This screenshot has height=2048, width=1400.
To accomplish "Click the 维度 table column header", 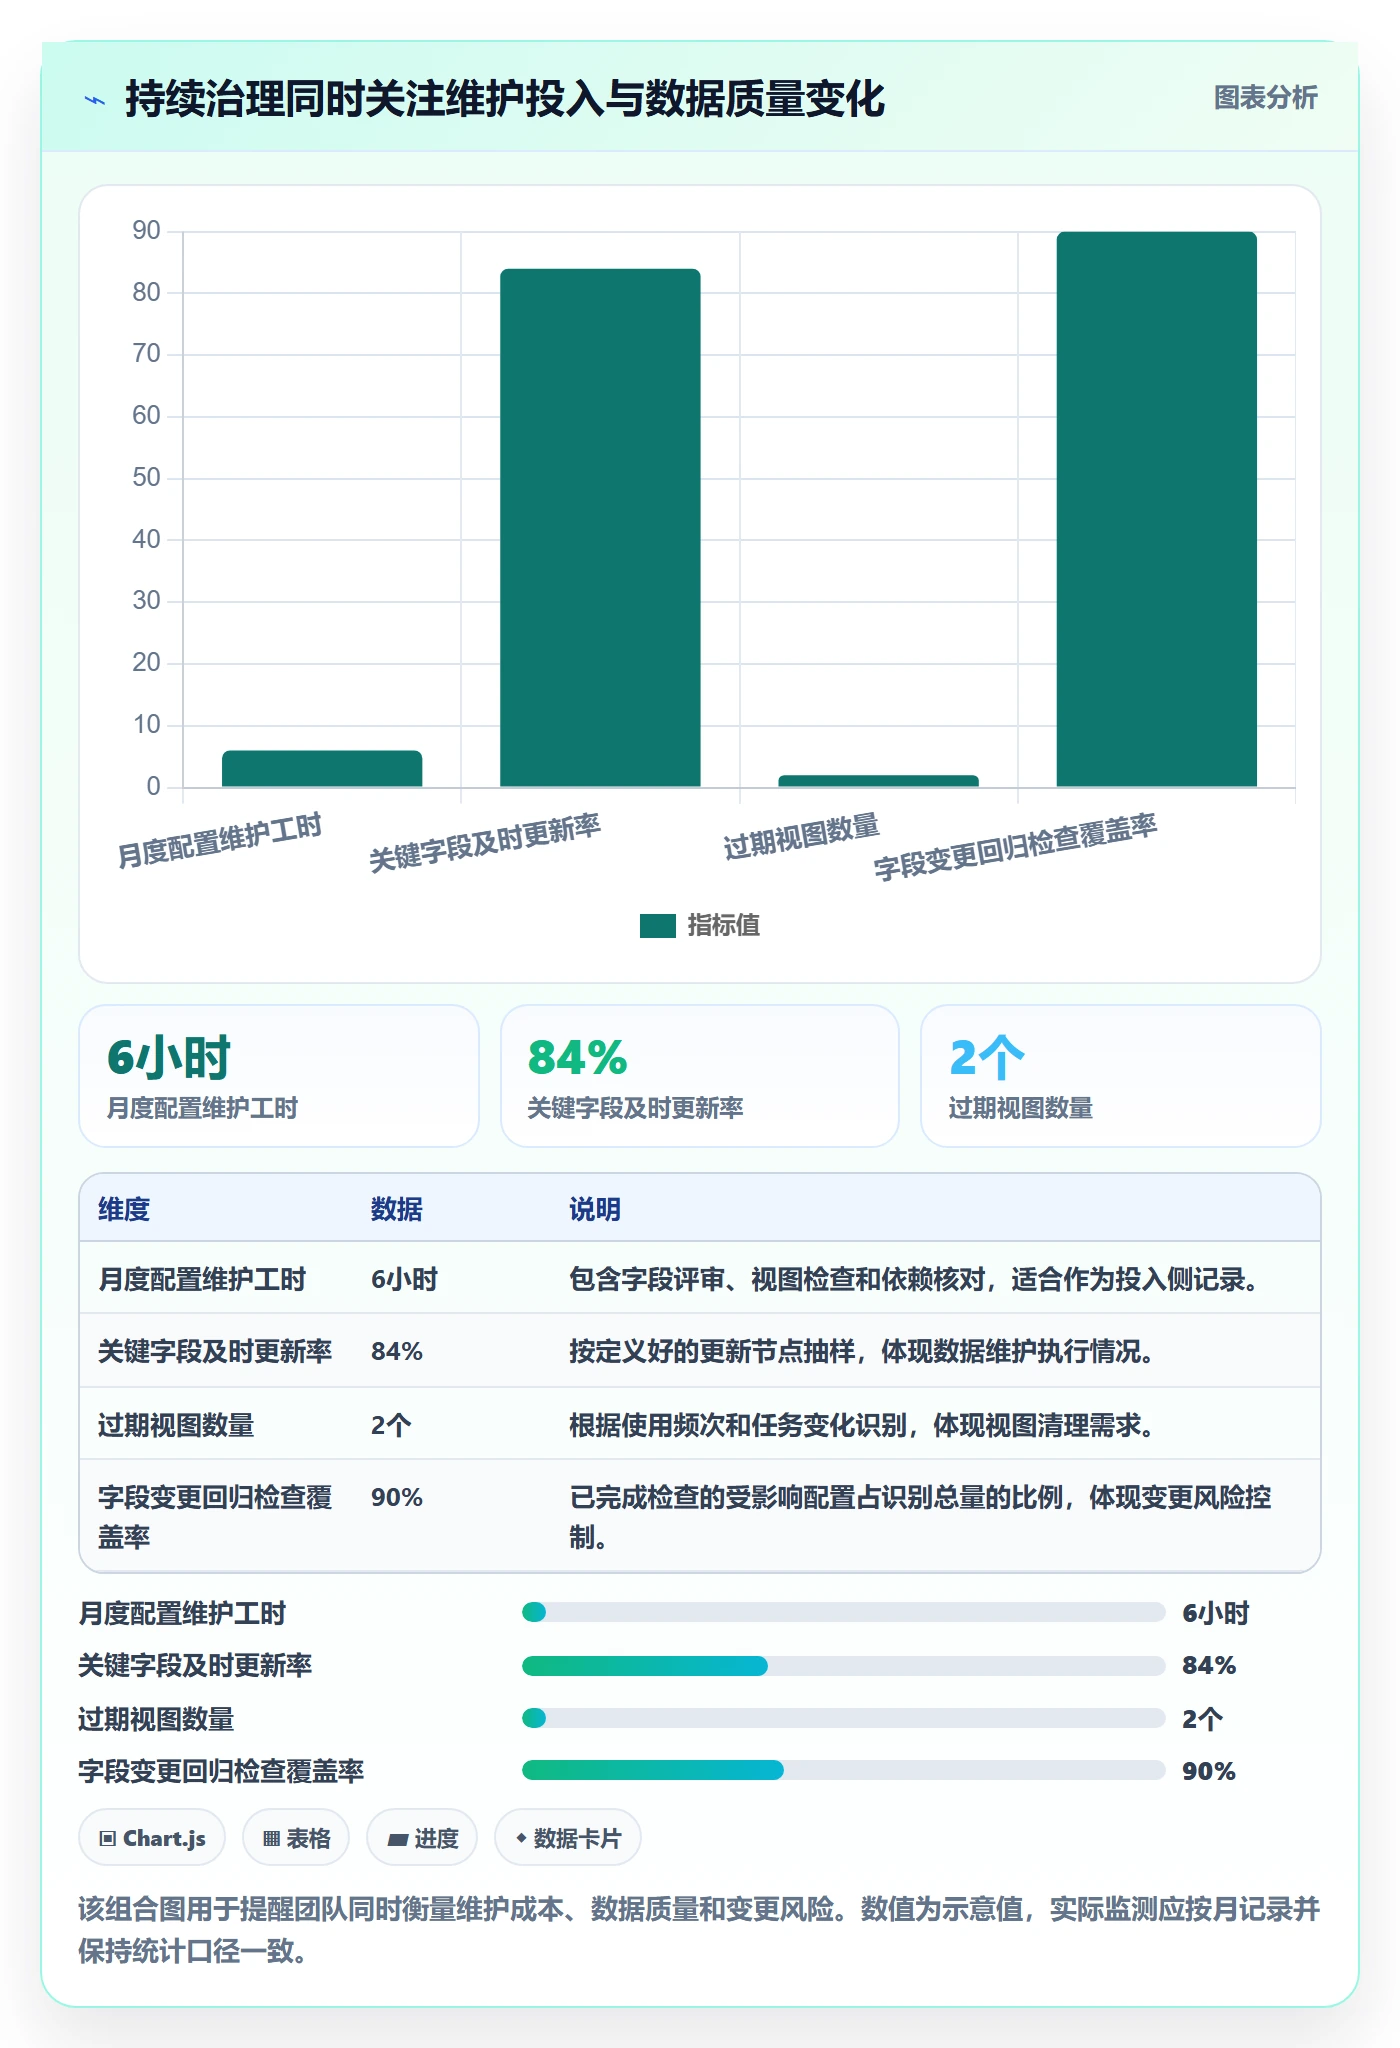I will 124,1209.
